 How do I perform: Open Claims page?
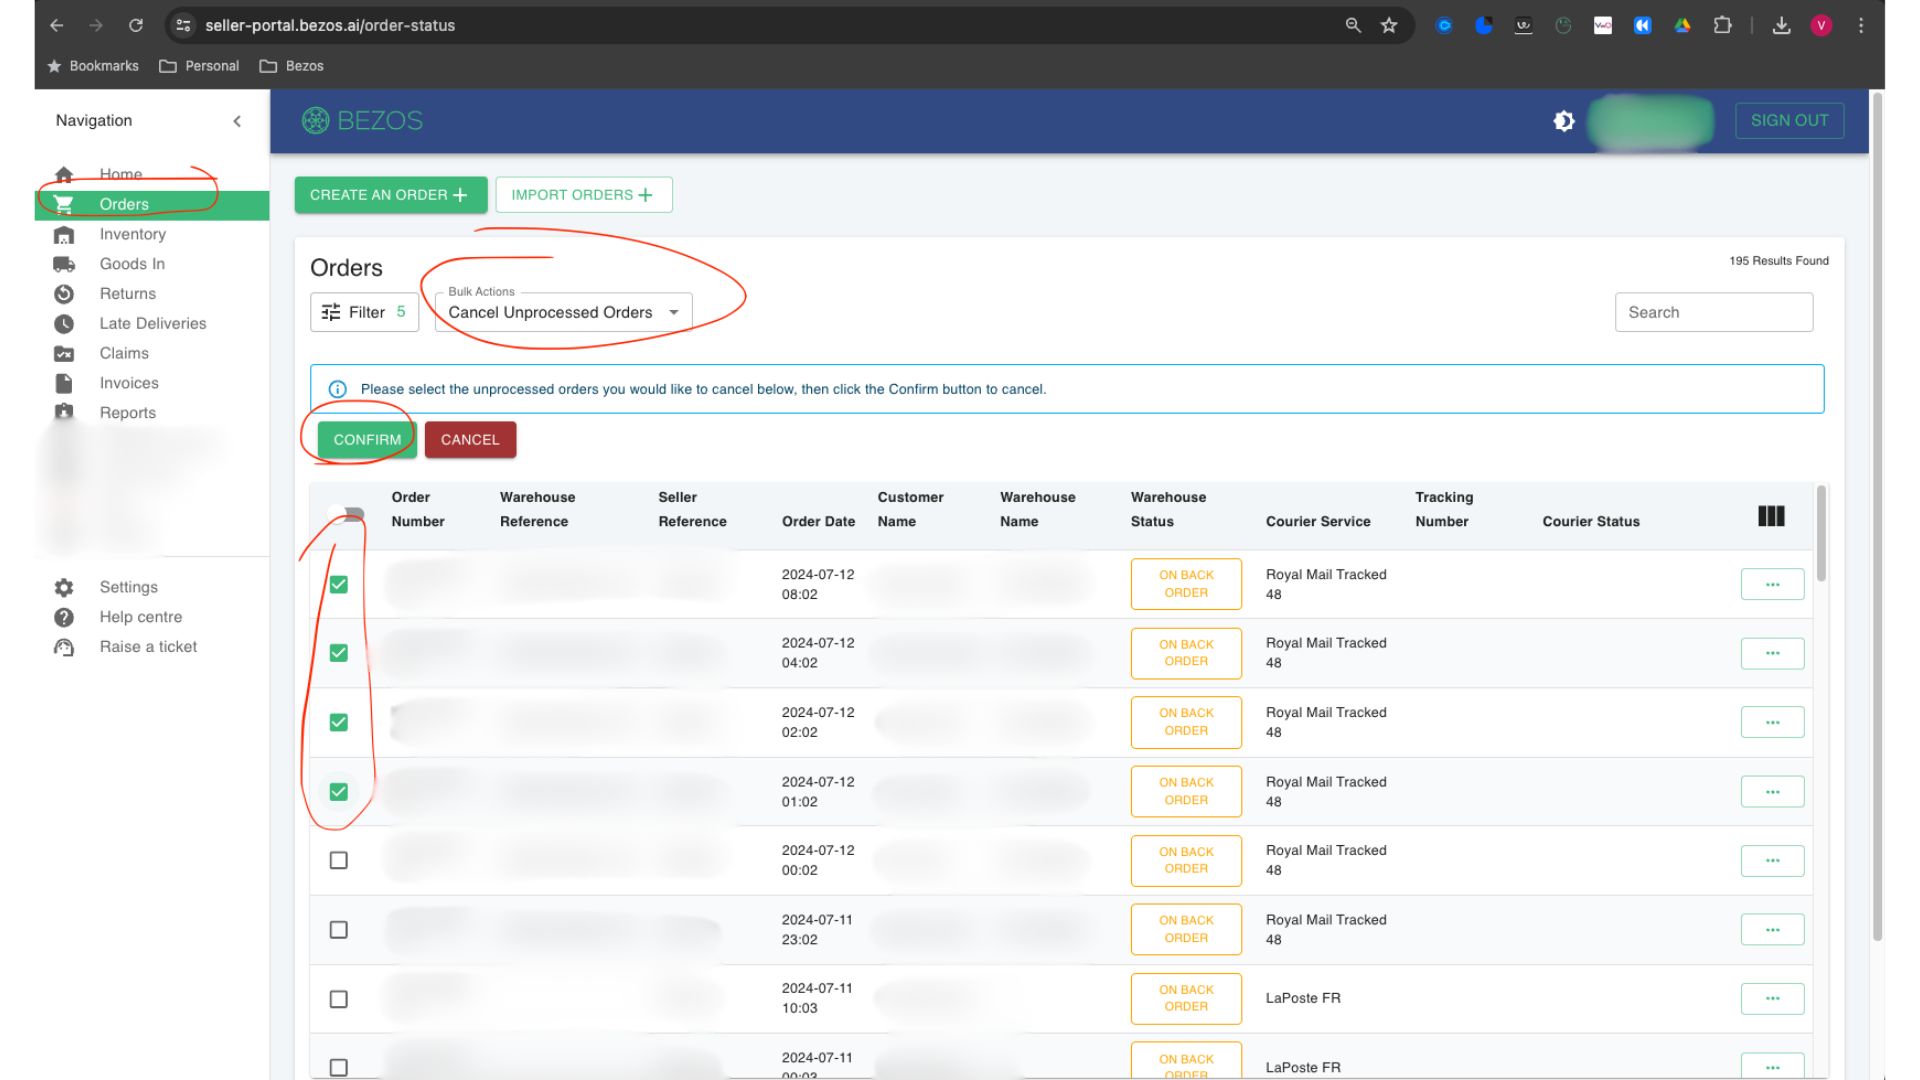click(x=152, y=353)
